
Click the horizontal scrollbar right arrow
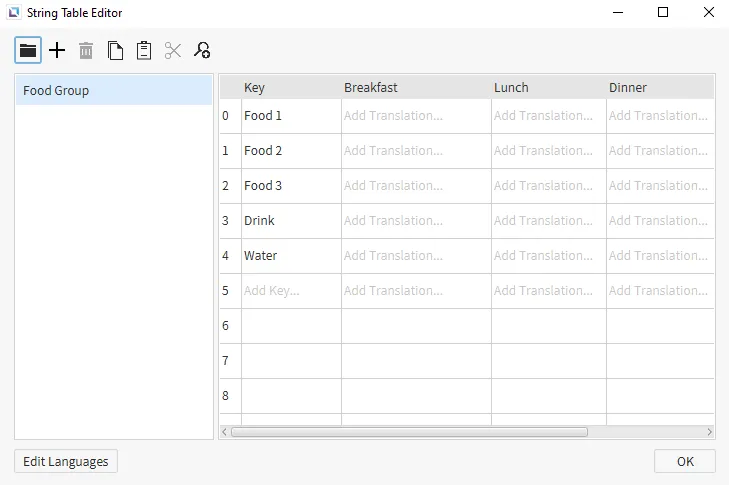[x=710, y=432]
